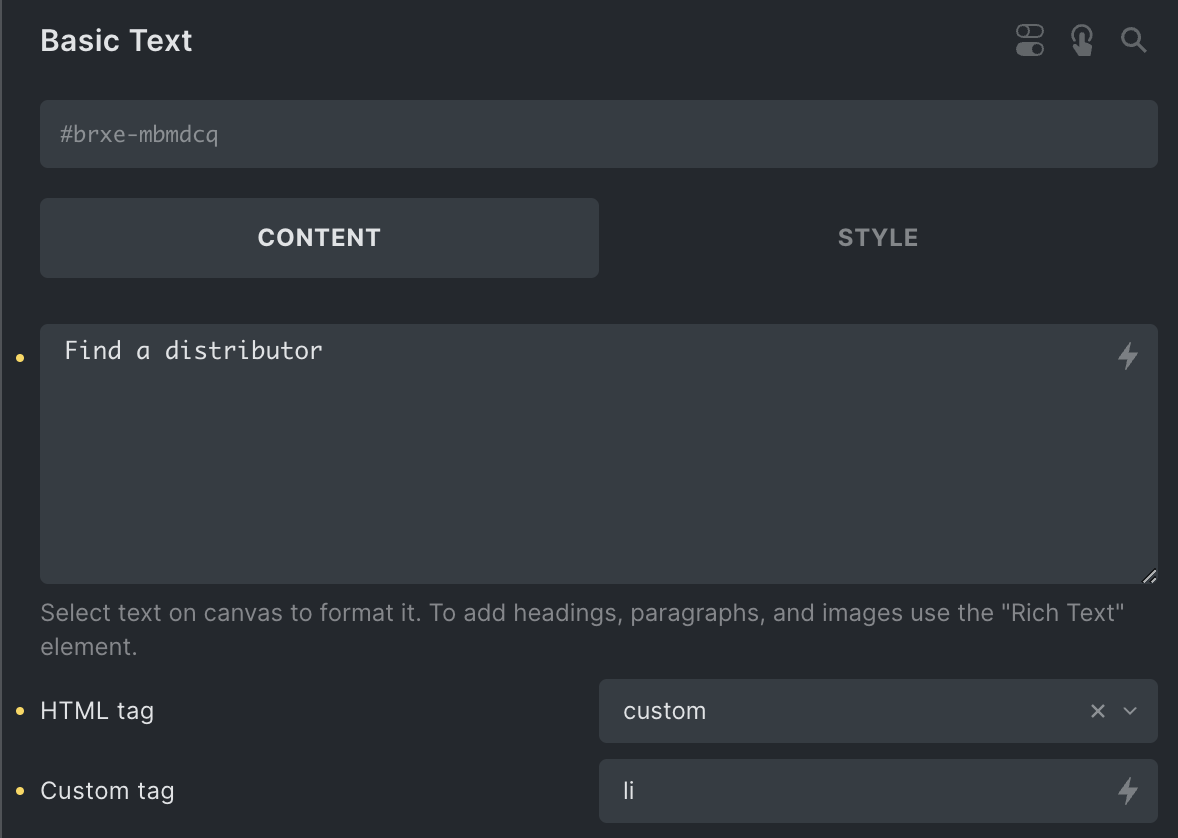Click the yellow dot next to HTML tag
Viewport: 1178px width, 838px height.
(x=20, y=711)
